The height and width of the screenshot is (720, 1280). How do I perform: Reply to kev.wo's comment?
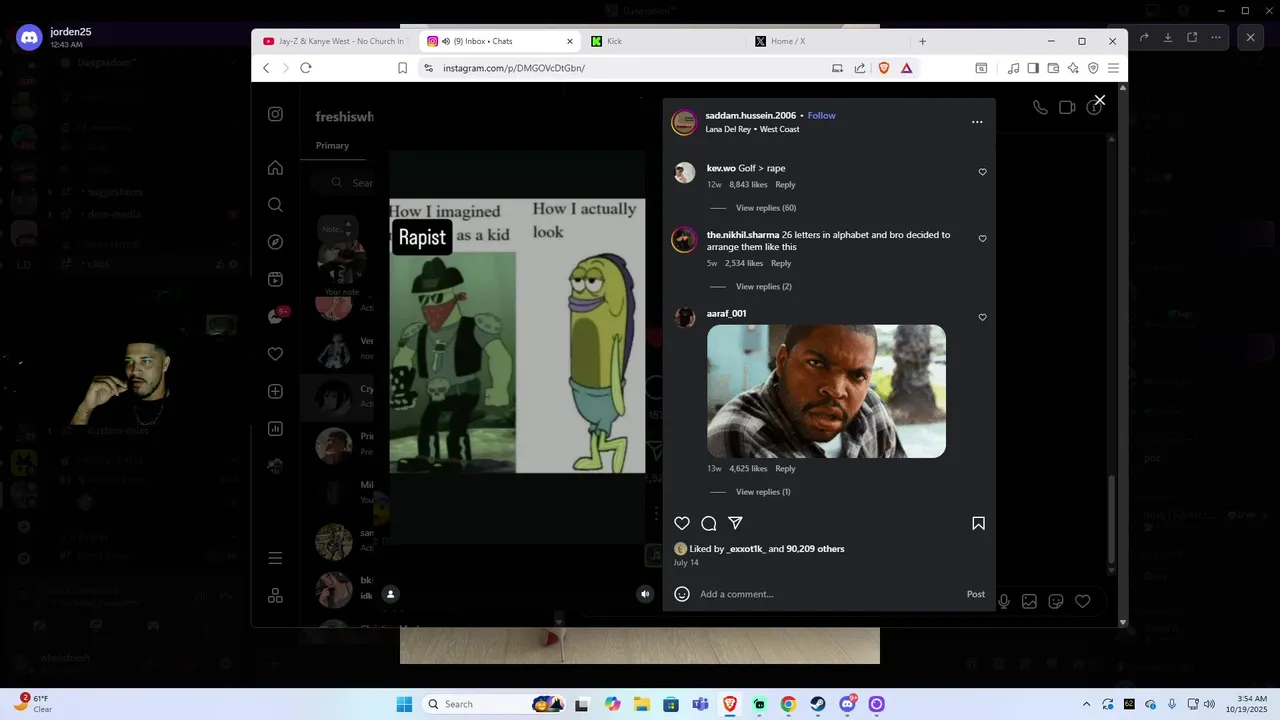click(785, 185)
